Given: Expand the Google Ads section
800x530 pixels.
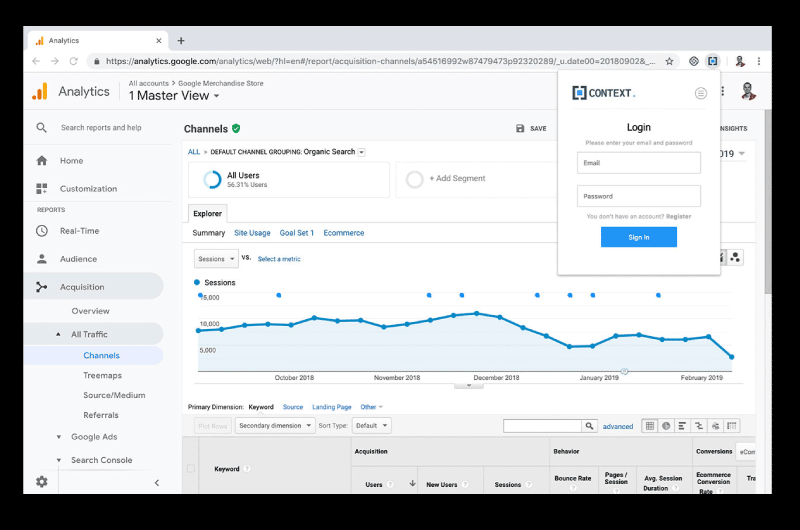Looking at the screenshot, I should coord(59,437).
